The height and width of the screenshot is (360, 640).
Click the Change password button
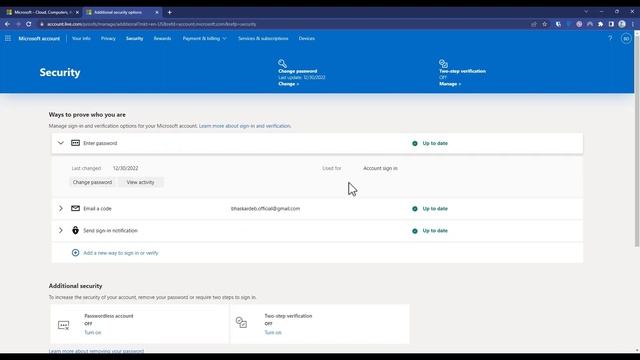92,182
